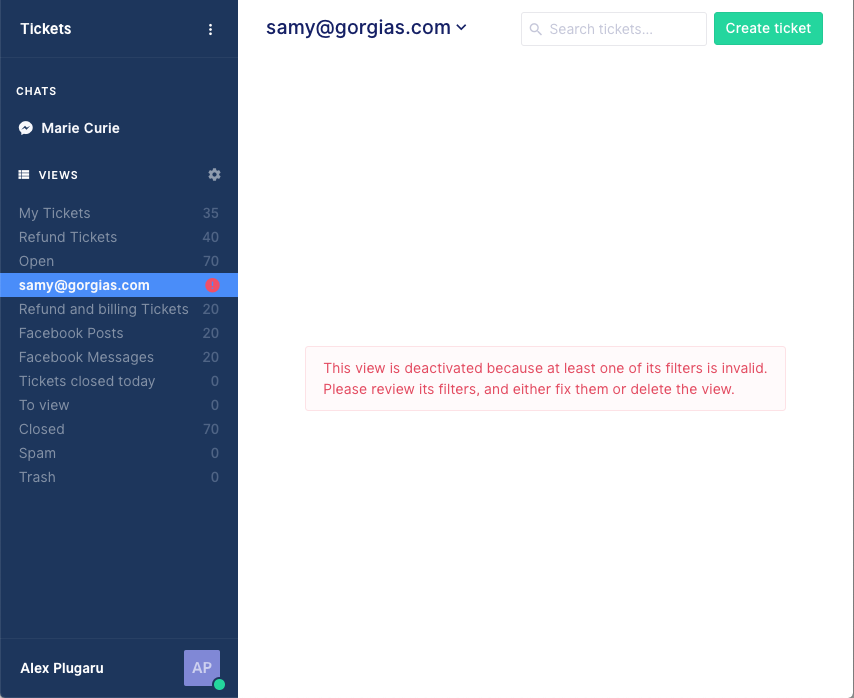Click the Create ticket button

coord(768,28)
